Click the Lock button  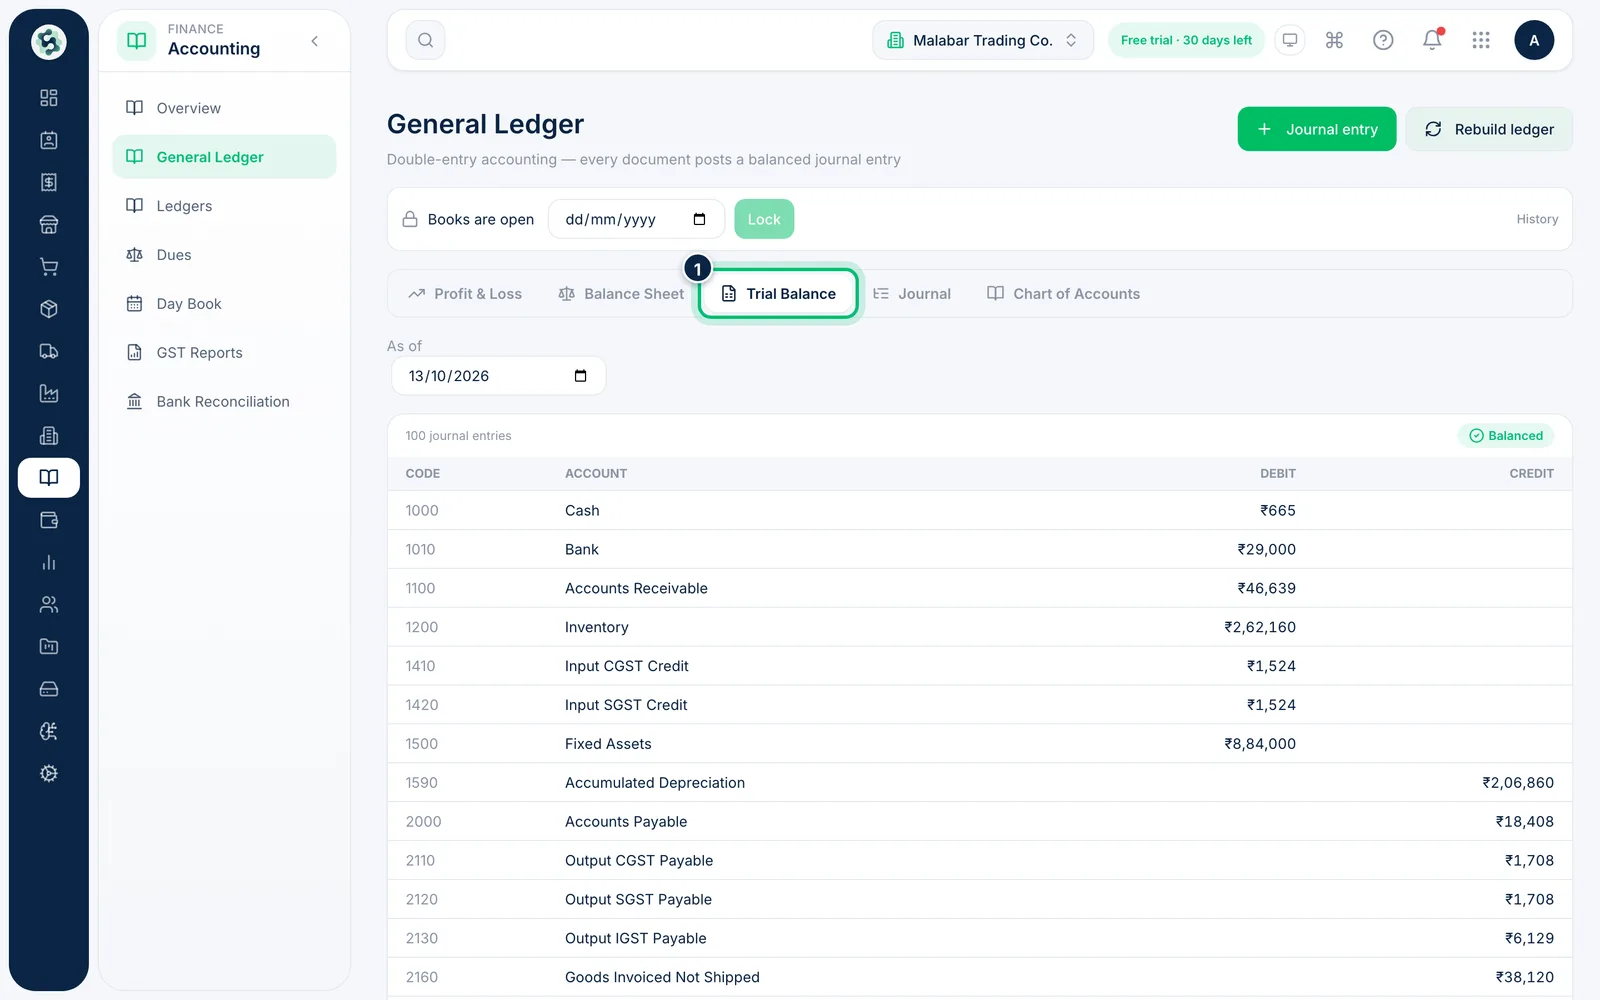[764, 219]
